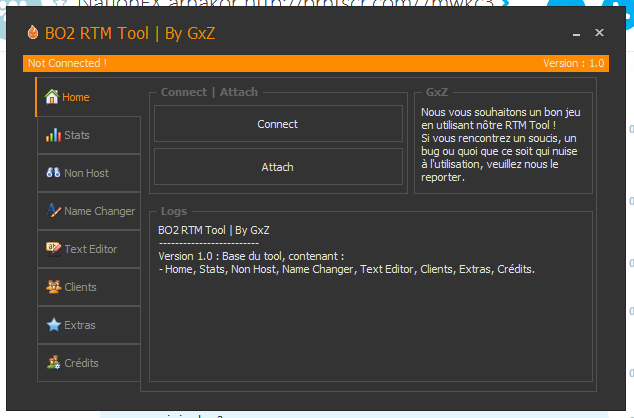This screenshot has height=418, width=634.
Task: Click the GxZ group box label
Action: coord(437,92)
